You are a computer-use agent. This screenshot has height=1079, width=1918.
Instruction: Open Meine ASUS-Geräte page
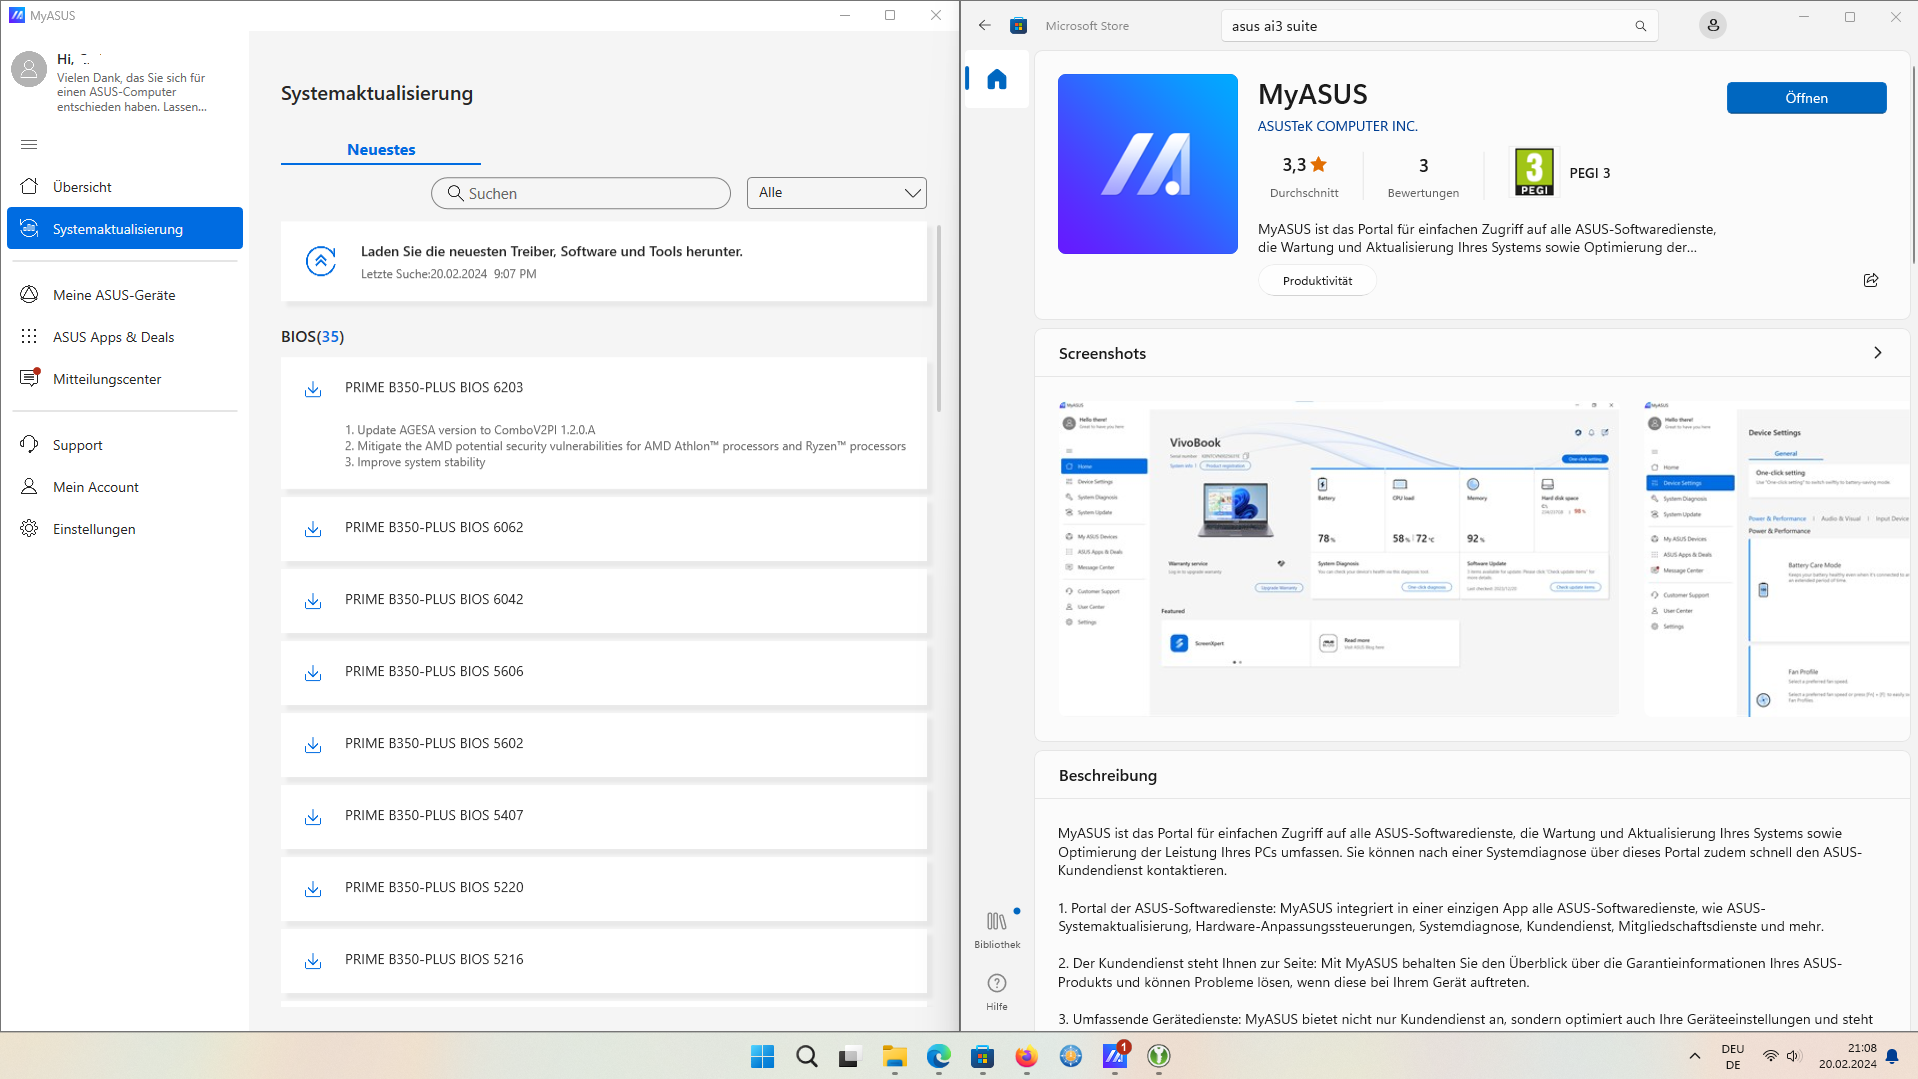[x=125, y=295]
